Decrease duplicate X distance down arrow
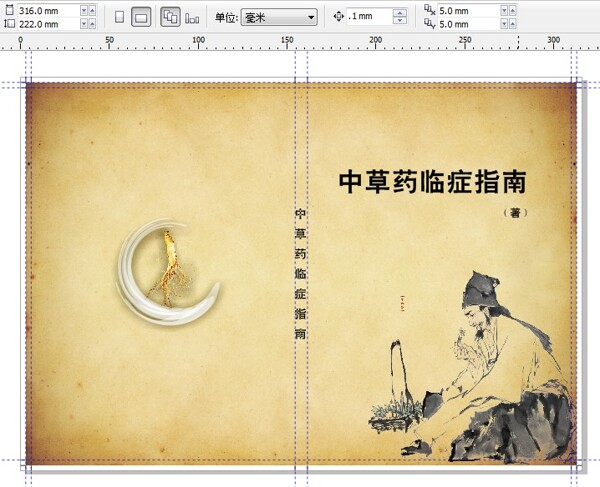Viewport: 600px width, 487px height. (x=504, y=11)
